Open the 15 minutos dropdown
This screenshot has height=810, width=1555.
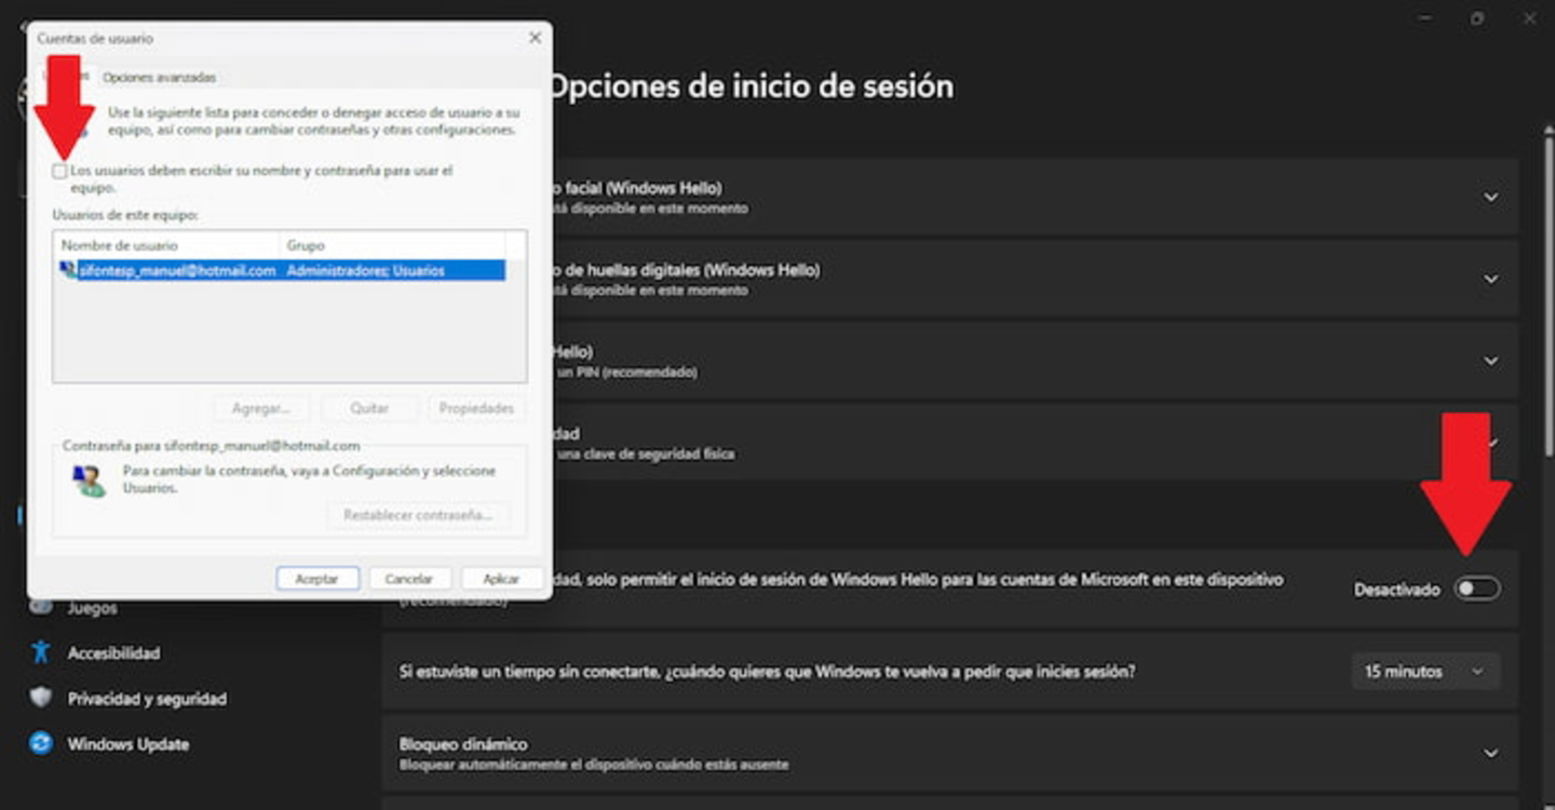pyautogui.click(x=1426, y=671)
